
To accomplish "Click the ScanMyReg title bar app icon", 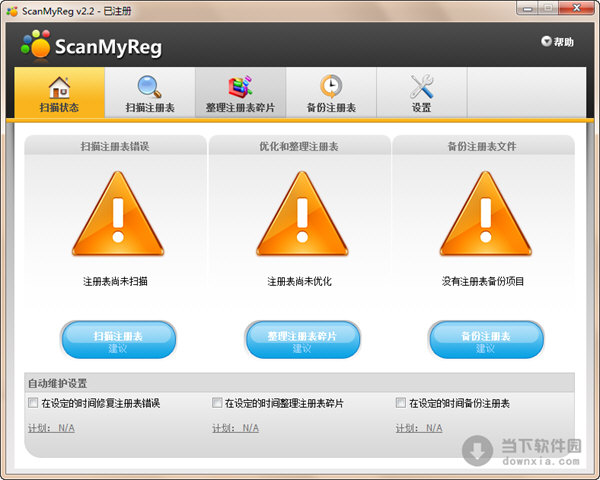I will click(x=12, y=11).
